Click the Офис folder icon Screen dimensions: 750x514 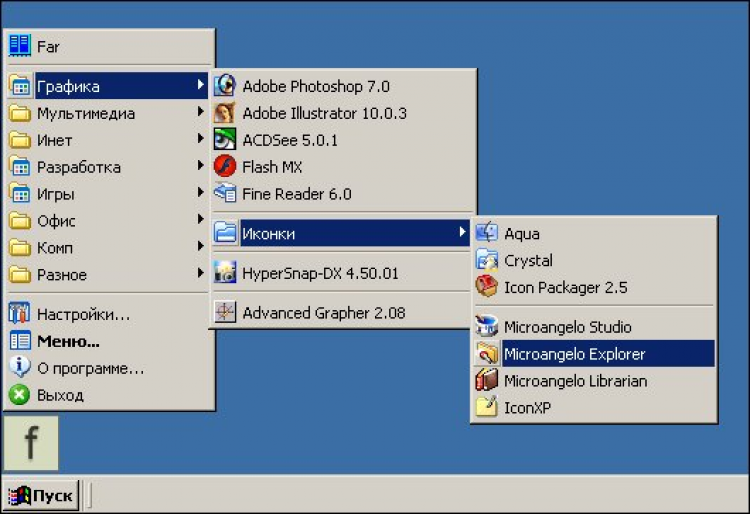20,220
